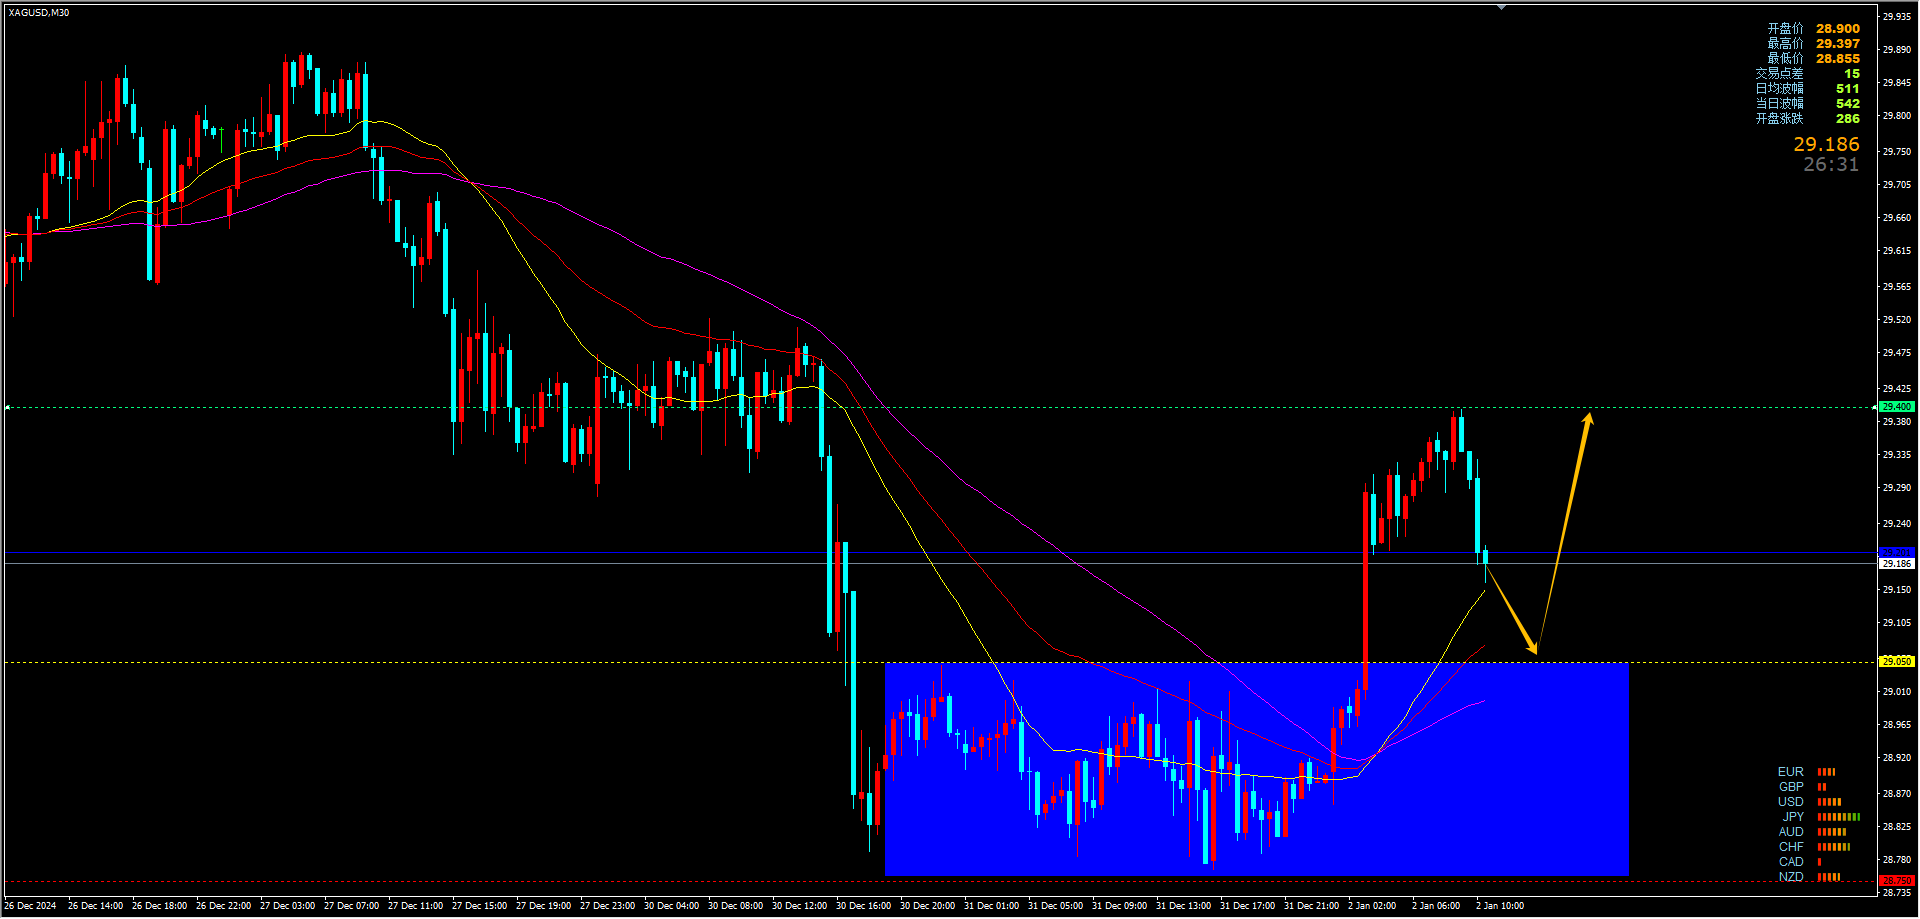1920x919 pixels.
Task: Click the EUR currency strength label
Action: (1791, 772)
